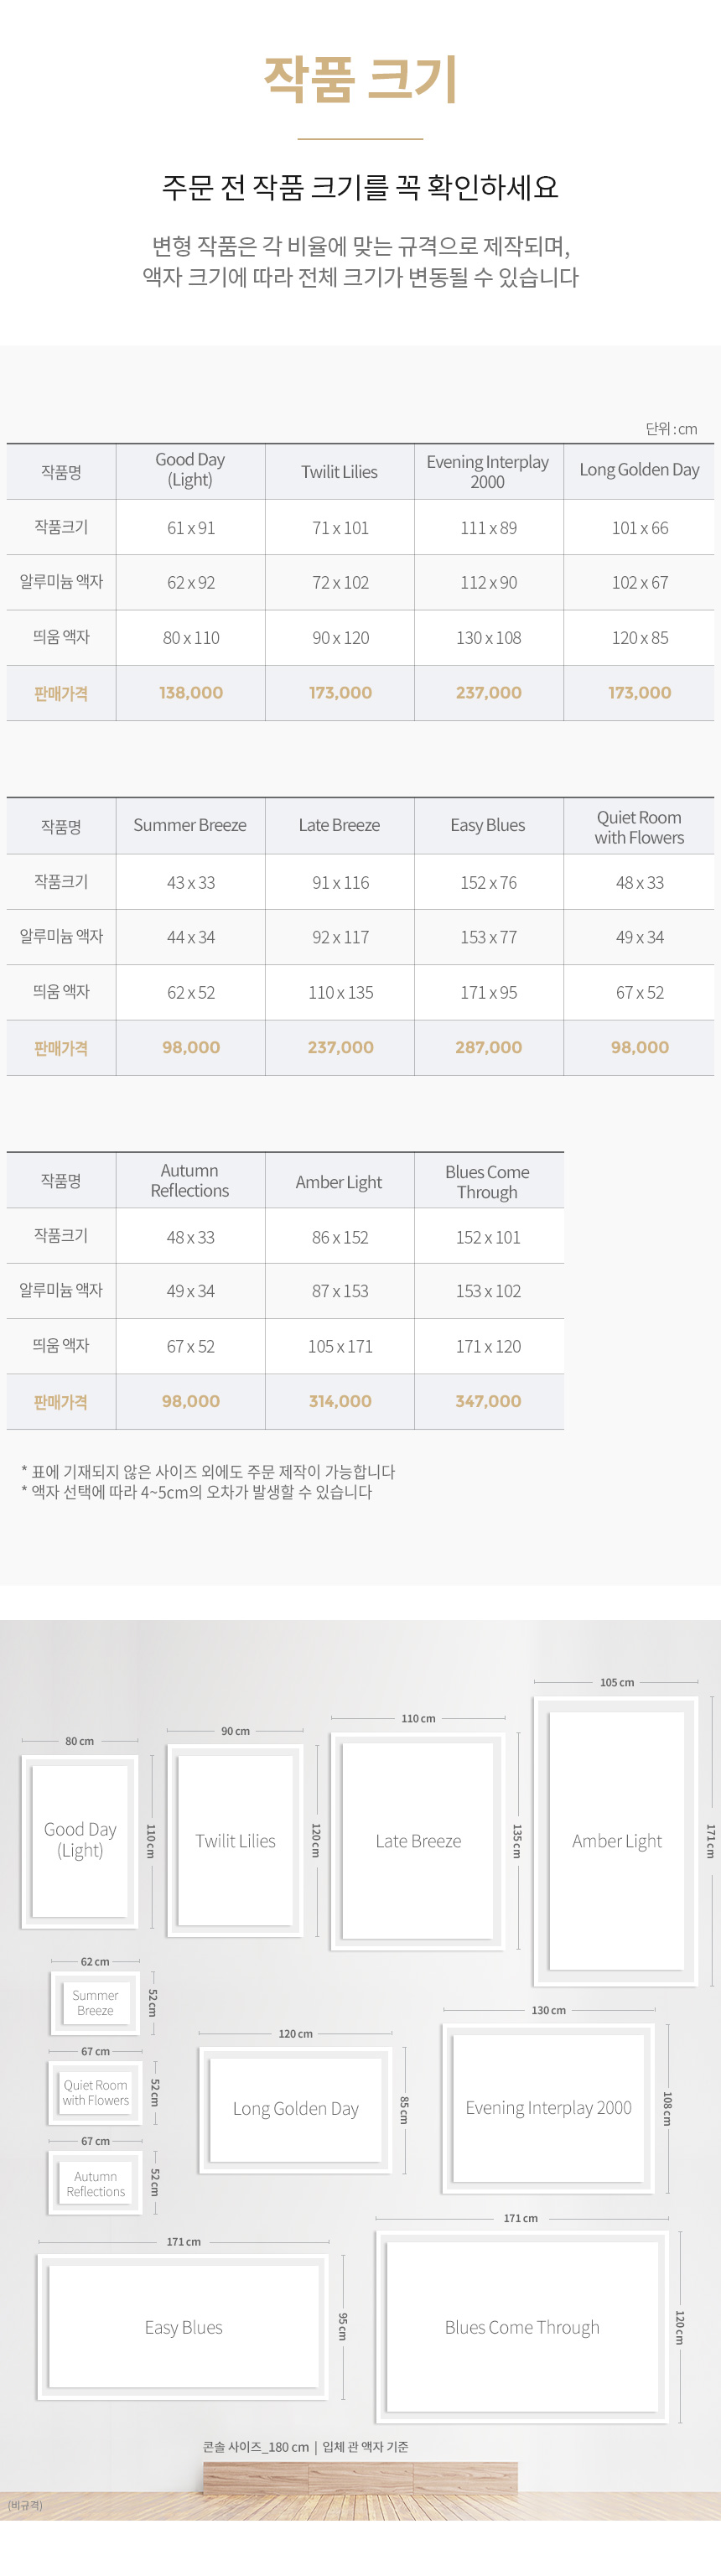Select the 347,000 price for Blues Come Through

click(x=489, y=1402)
